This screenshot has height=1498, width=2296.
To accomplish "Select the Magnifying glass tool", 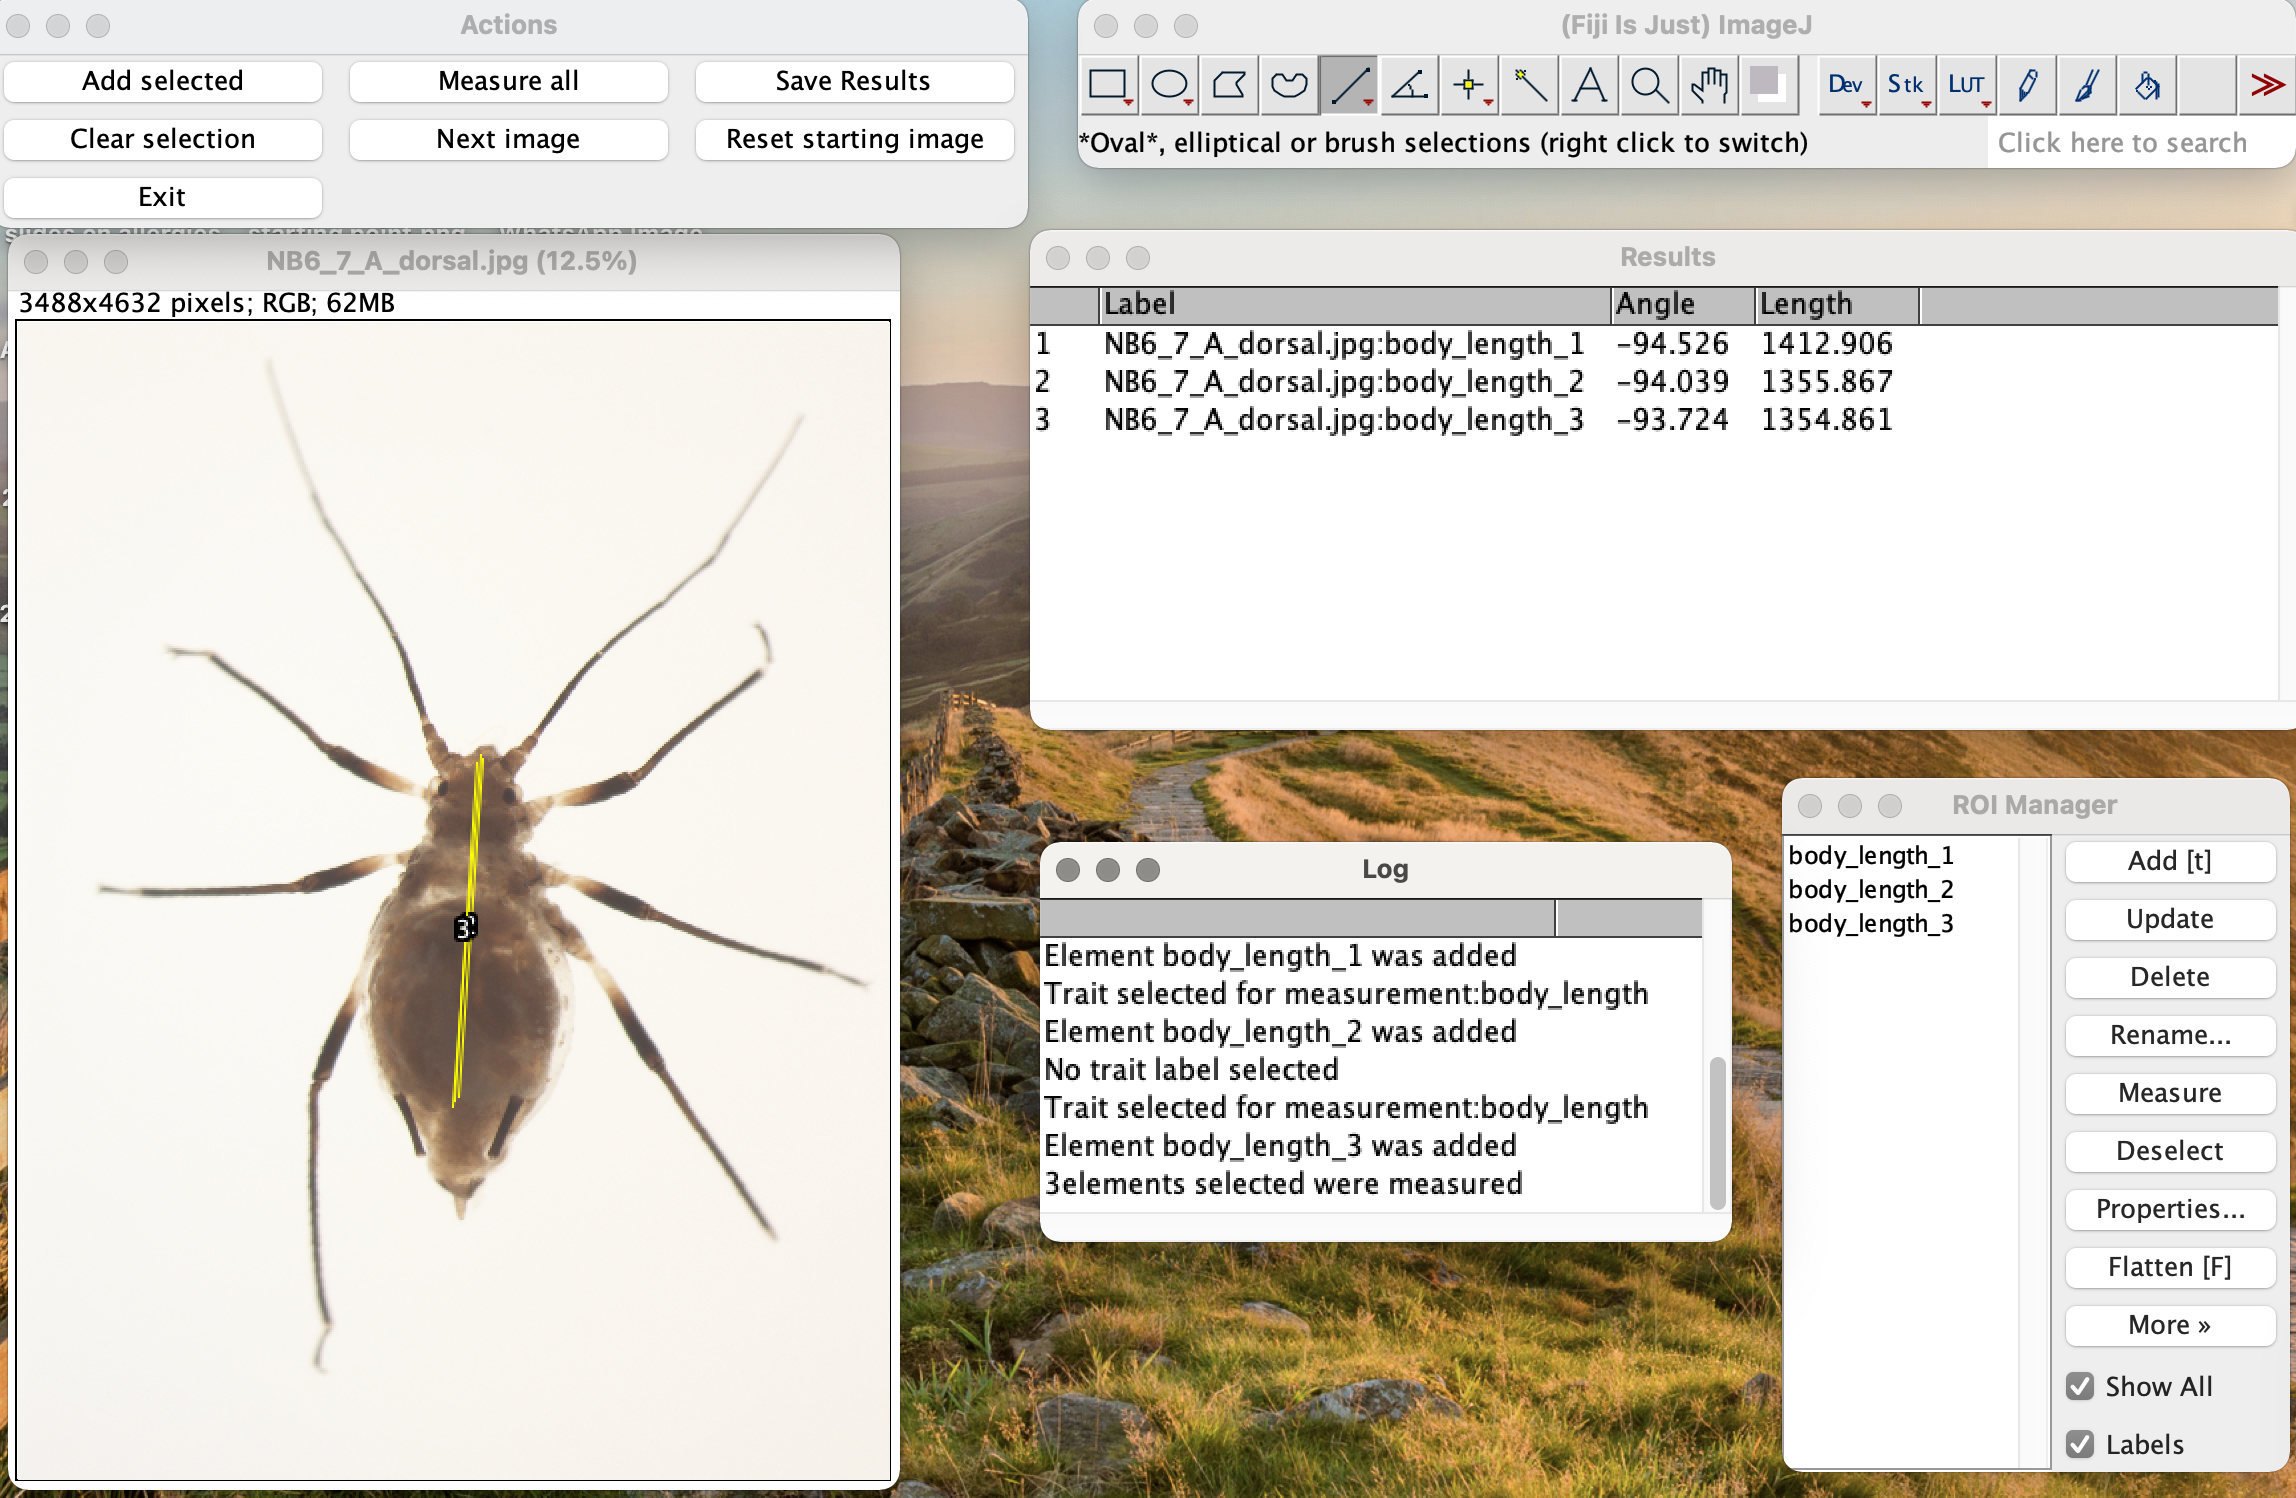I will (x=1649, y=85).
